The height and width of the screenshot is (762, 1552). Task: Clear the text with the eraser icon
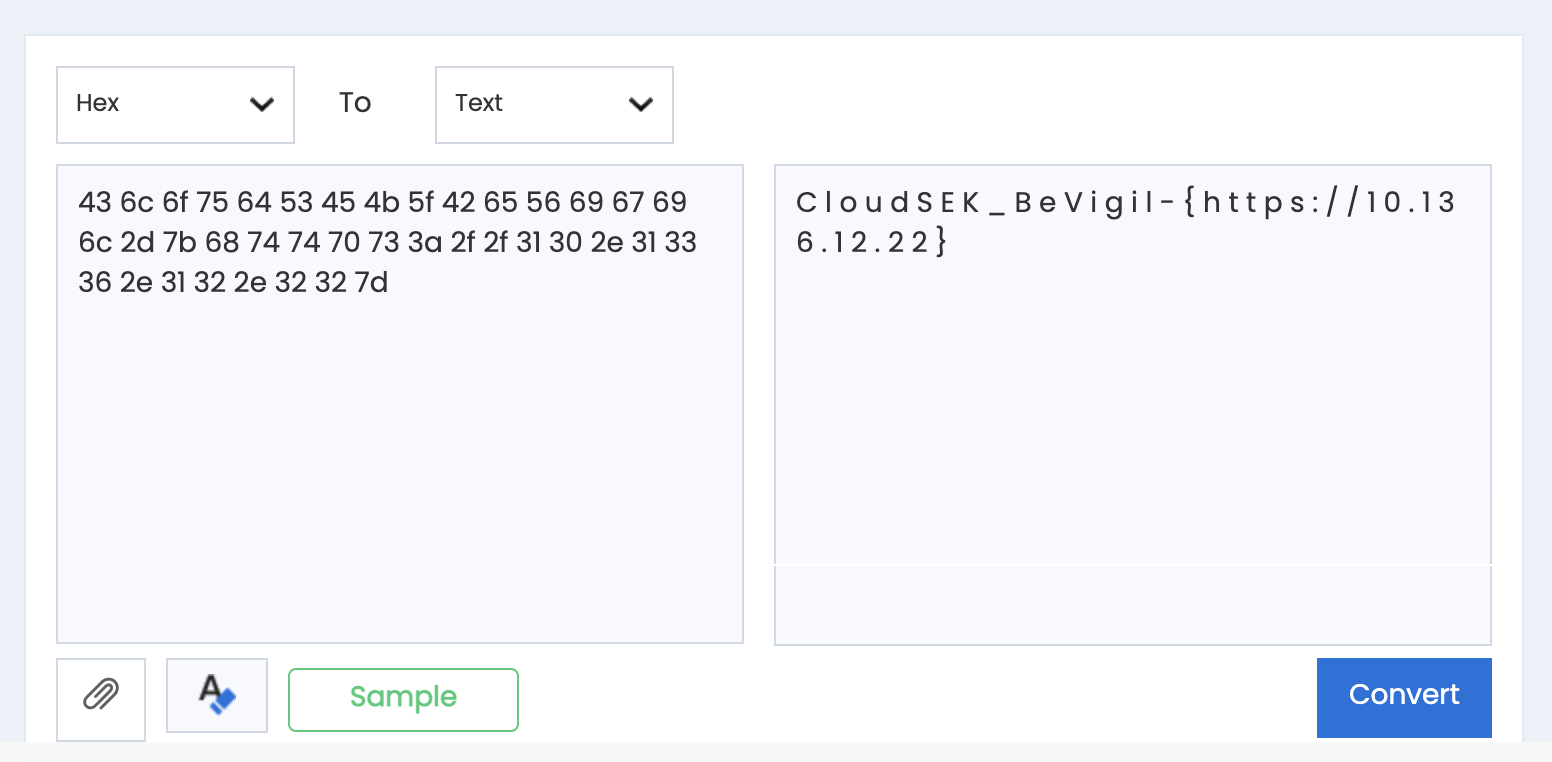(217, 694)
